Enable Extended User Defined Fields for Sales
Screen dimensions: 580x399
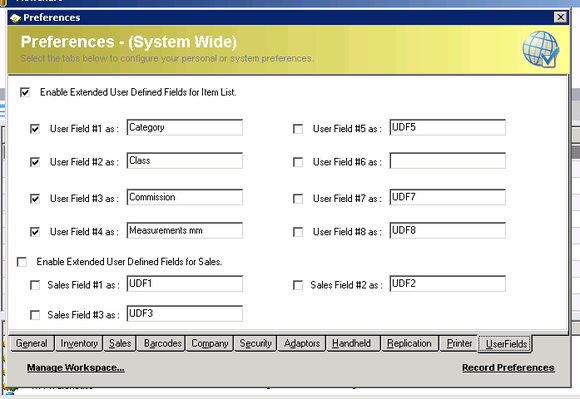click(22, 262)
